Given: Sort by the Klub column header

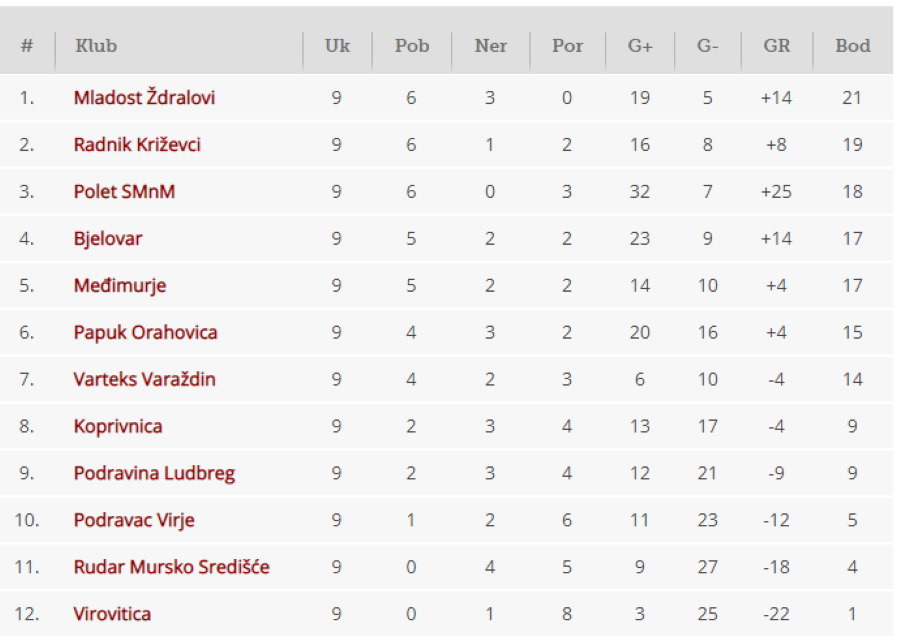Looking at the screenshot, I should (x=96, y=46).
